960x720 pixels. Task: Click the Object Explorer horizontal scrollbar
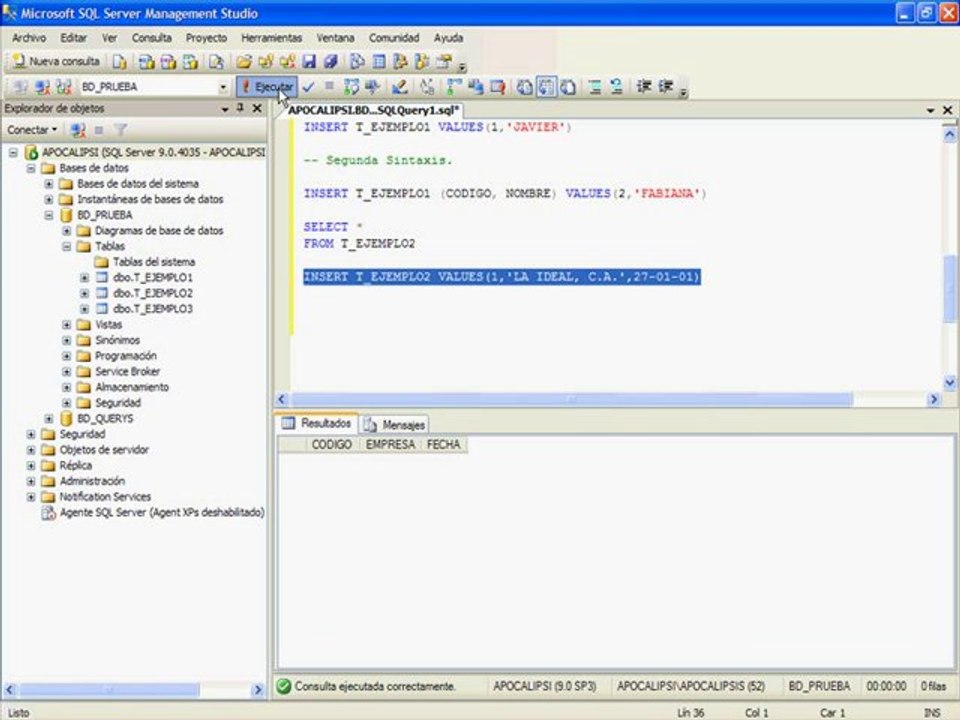(109, 690)
